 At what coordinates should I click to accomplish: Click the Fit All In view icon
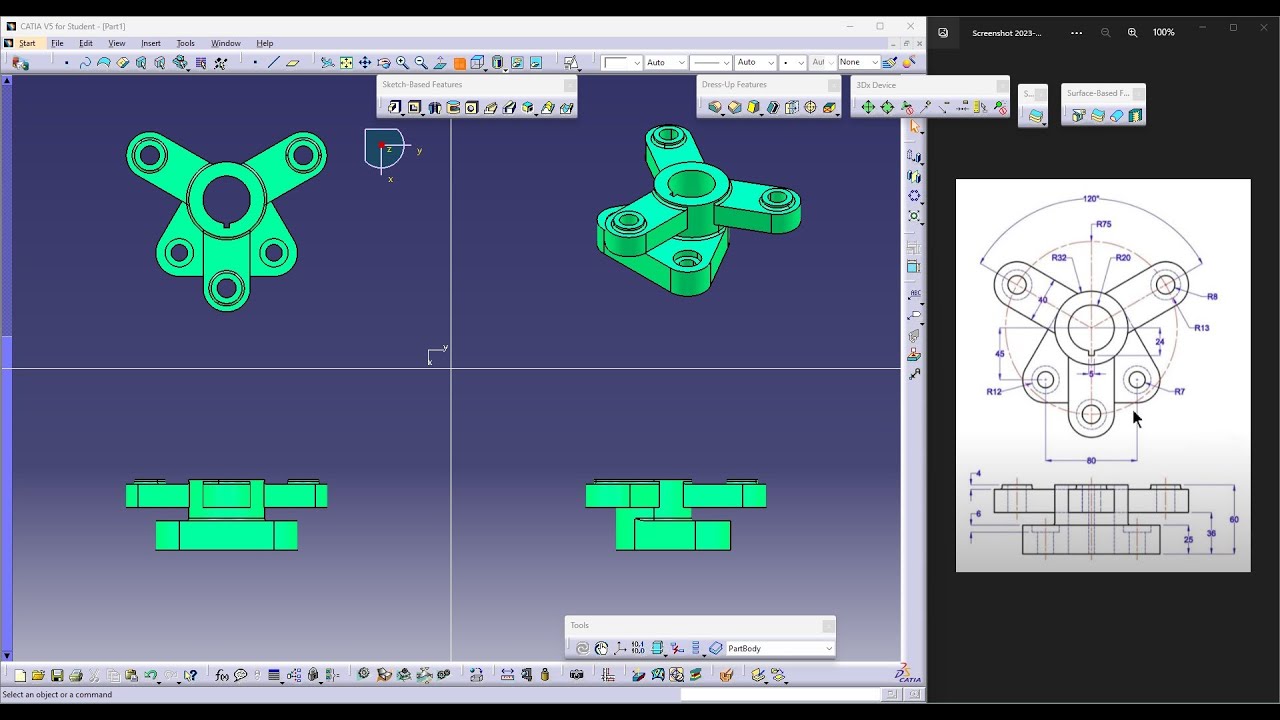coord(346,62)
